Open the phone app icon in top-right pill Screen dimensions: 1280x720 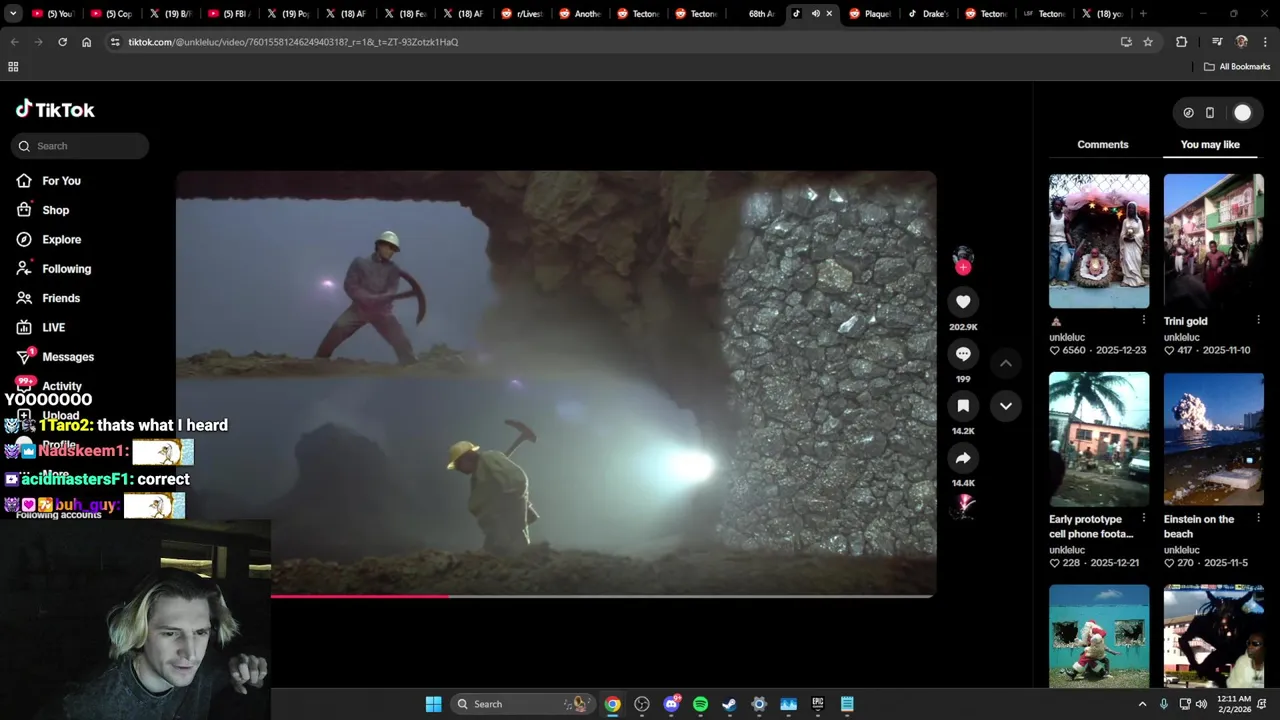tap(1209, 113)
